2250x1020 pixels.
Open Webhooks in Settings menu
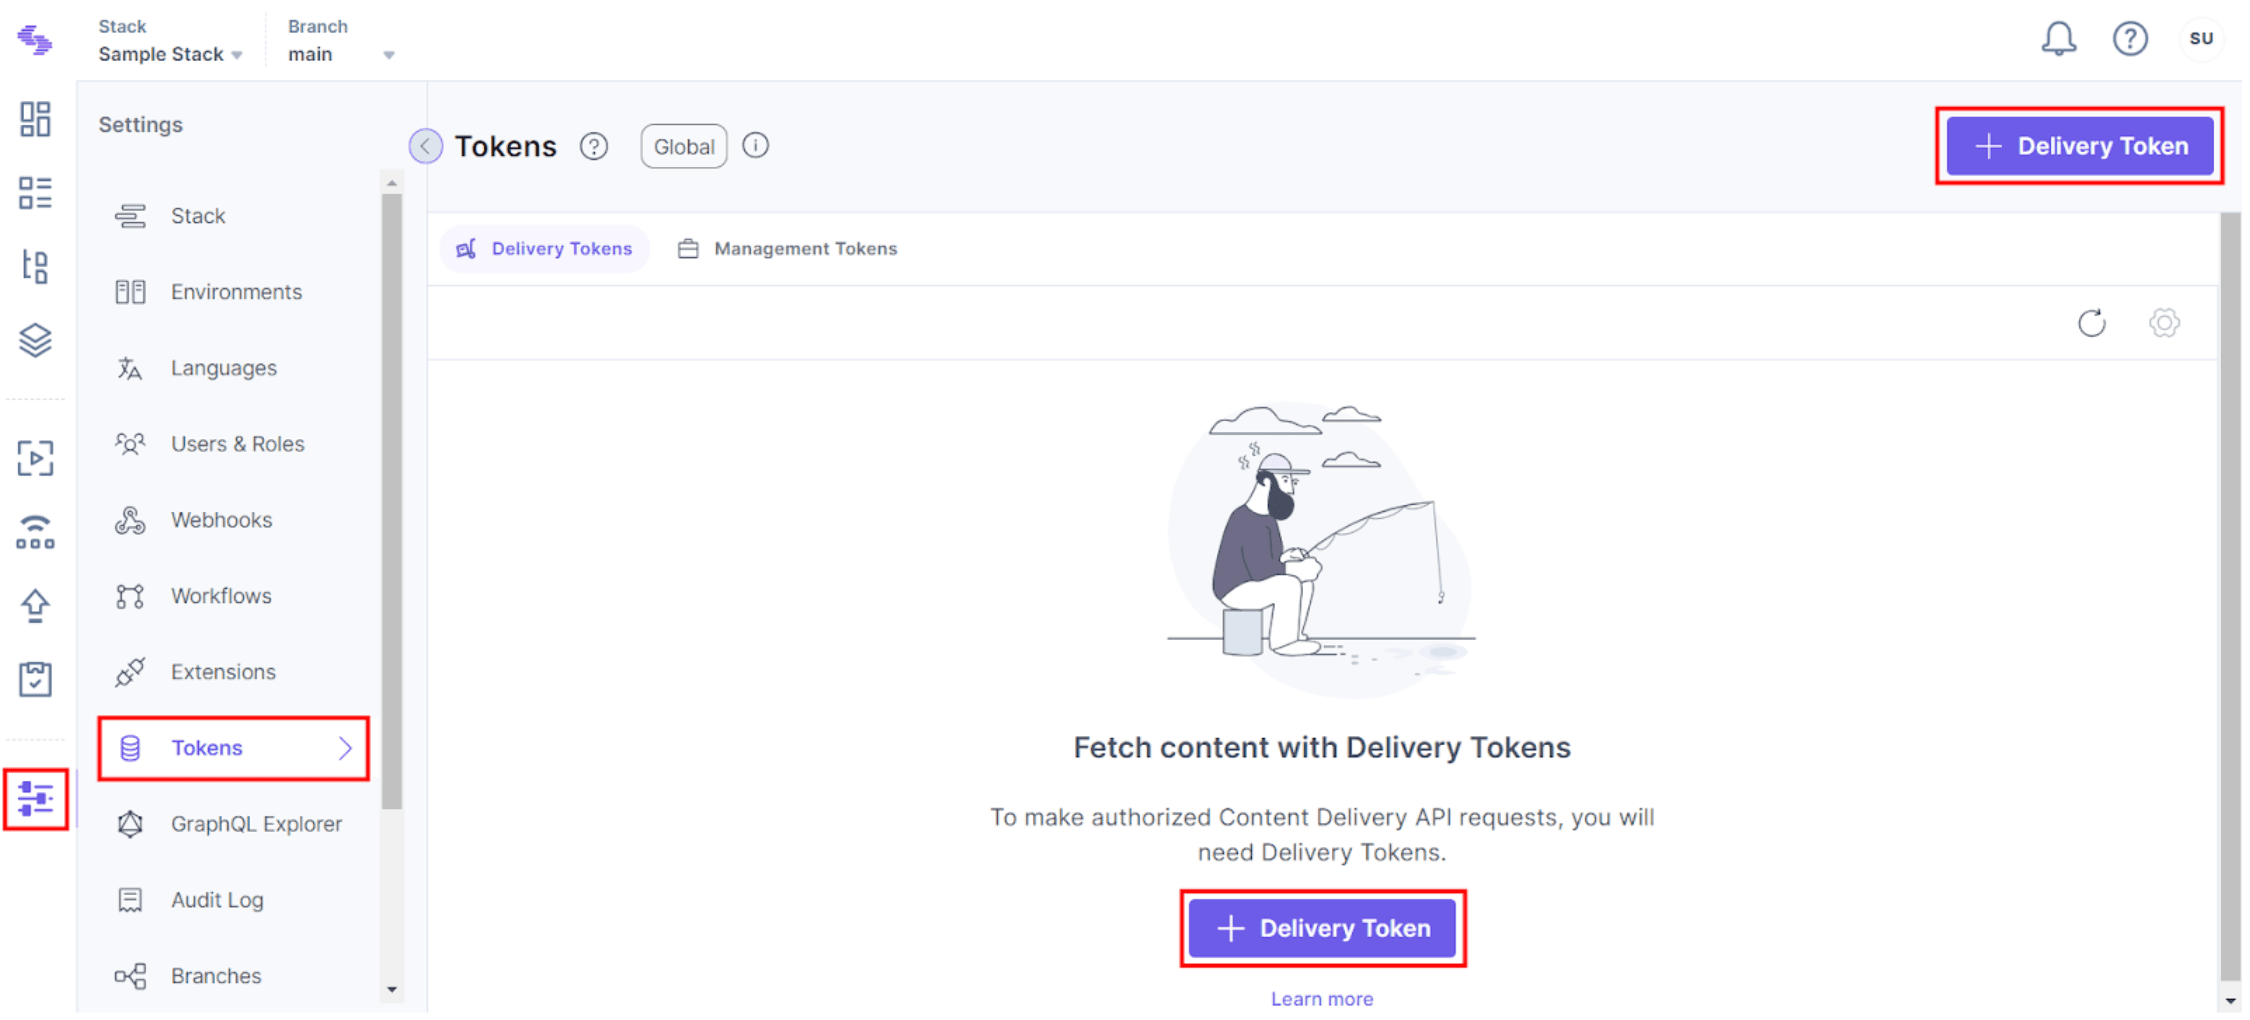pyautogui.click(x=221, y=520)
